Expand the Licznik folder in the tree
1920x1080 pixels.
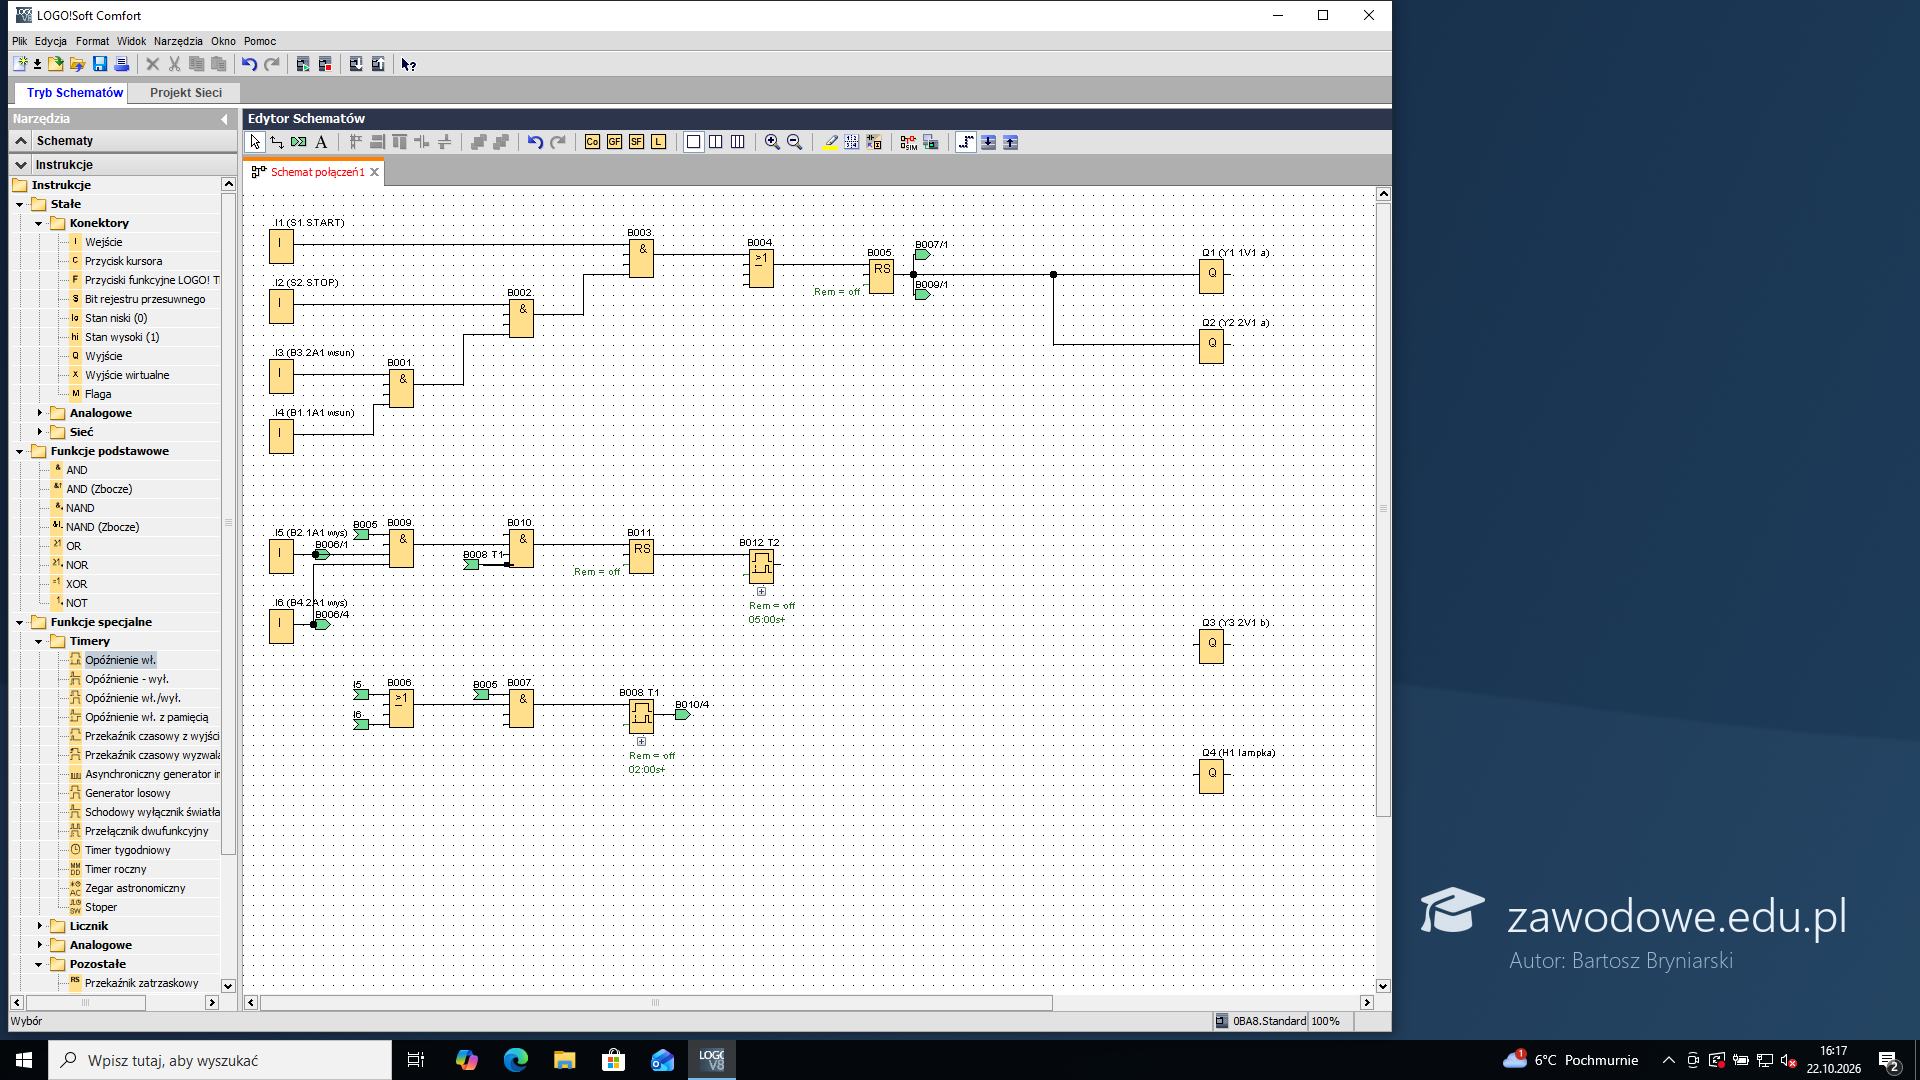pyautogui.click(x=40, y=926)
